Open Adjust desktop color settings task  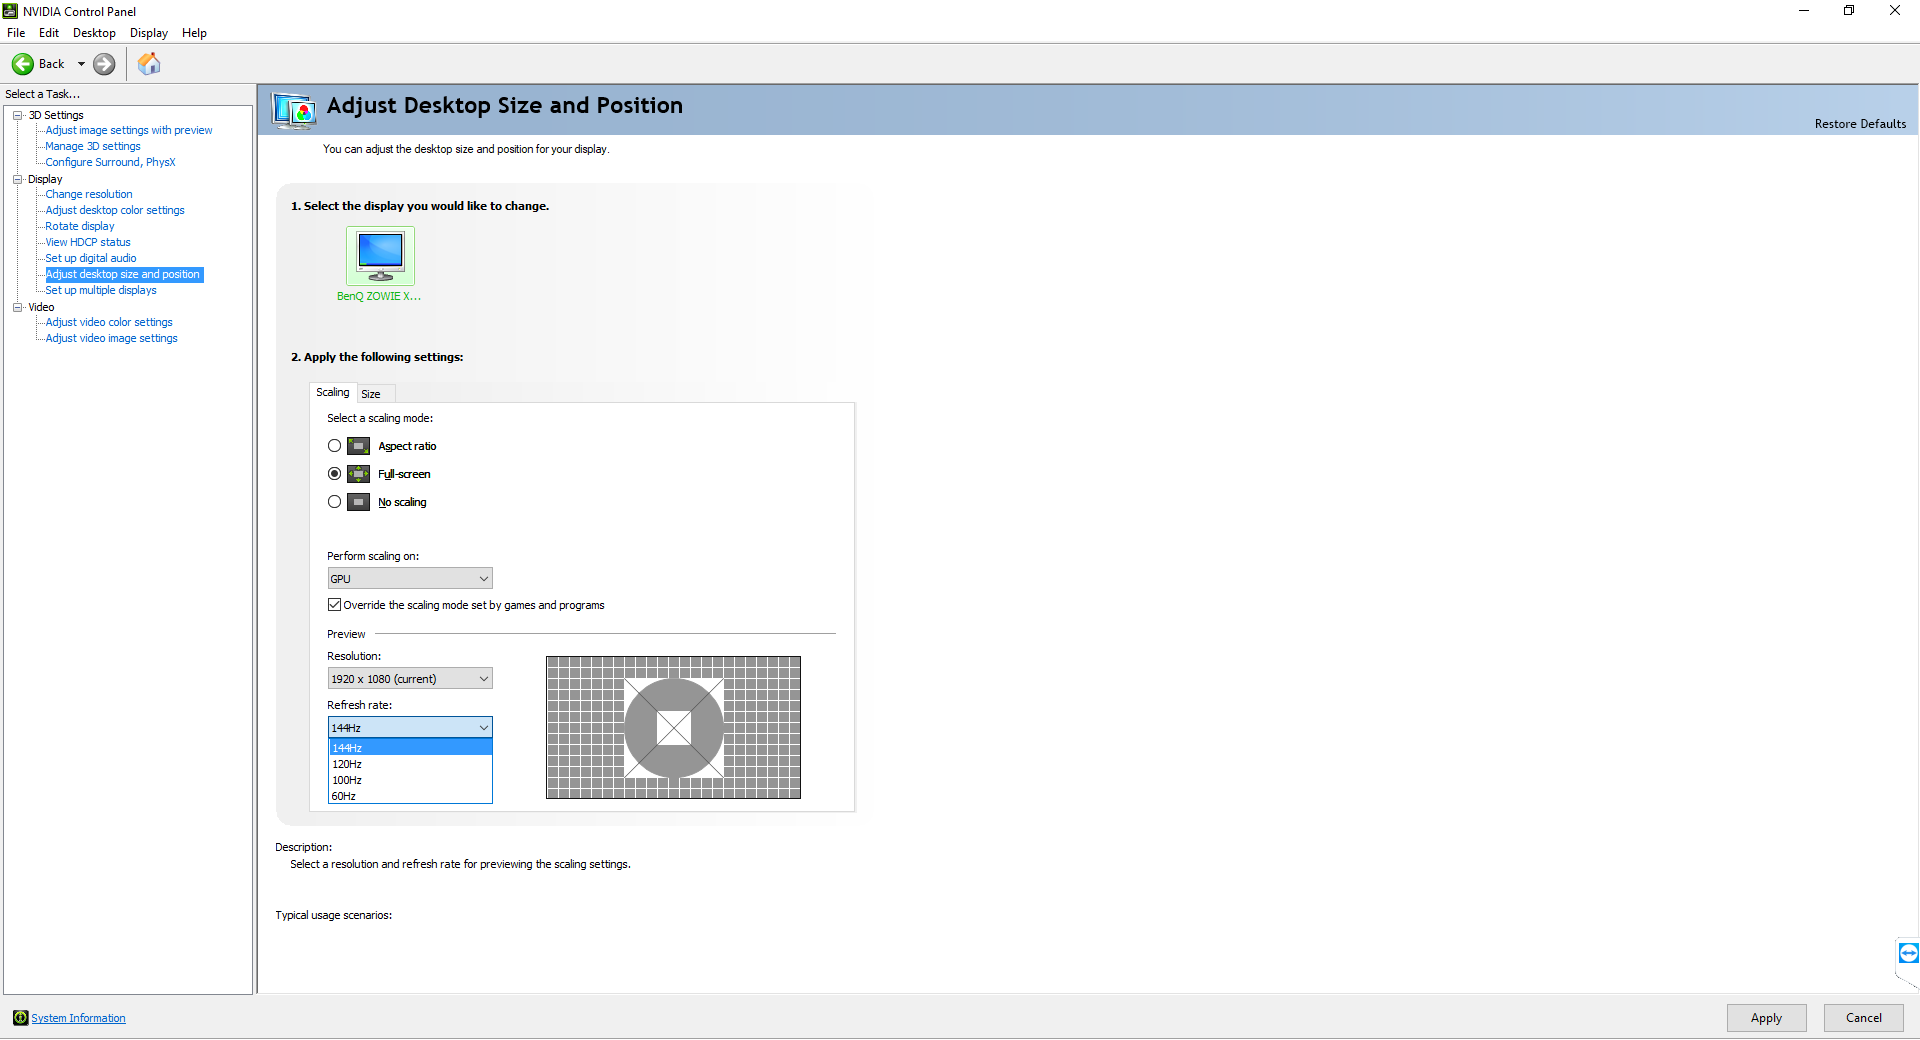[115, 210]
